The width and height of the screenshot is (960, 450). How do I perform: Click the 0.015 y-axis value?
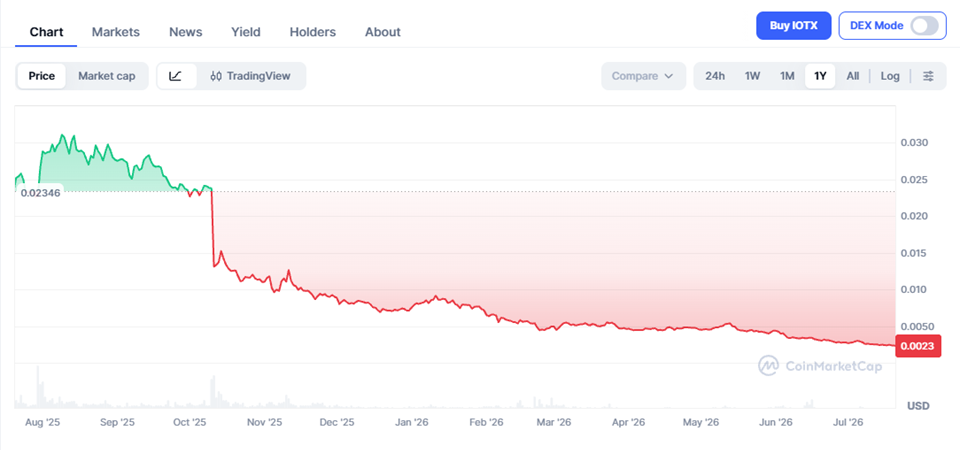coord(914,253)
